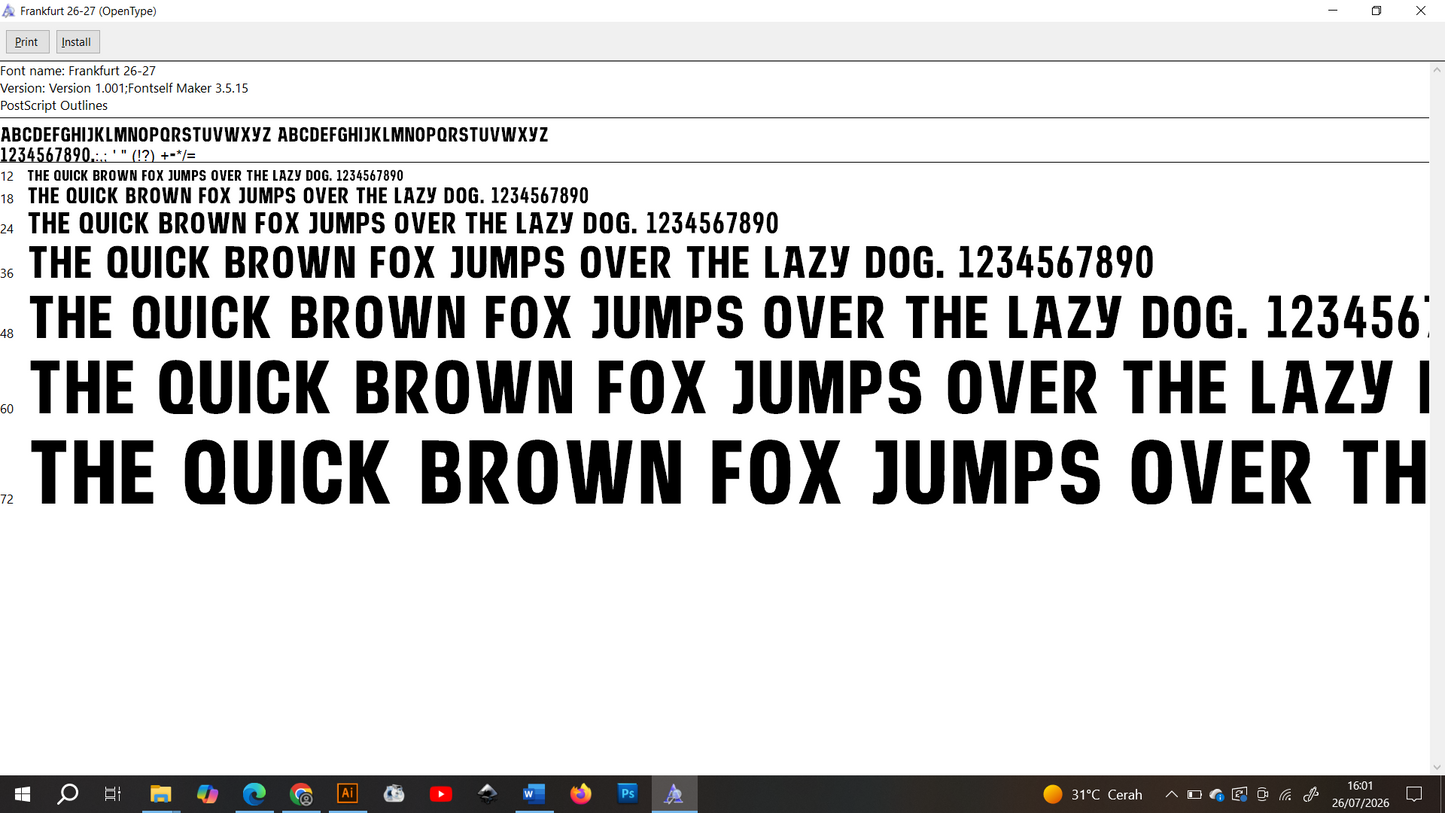Viewport: 1445px width, 813px height.
Task: Open Firefox from taskbar
Action: tap(581, 794)
